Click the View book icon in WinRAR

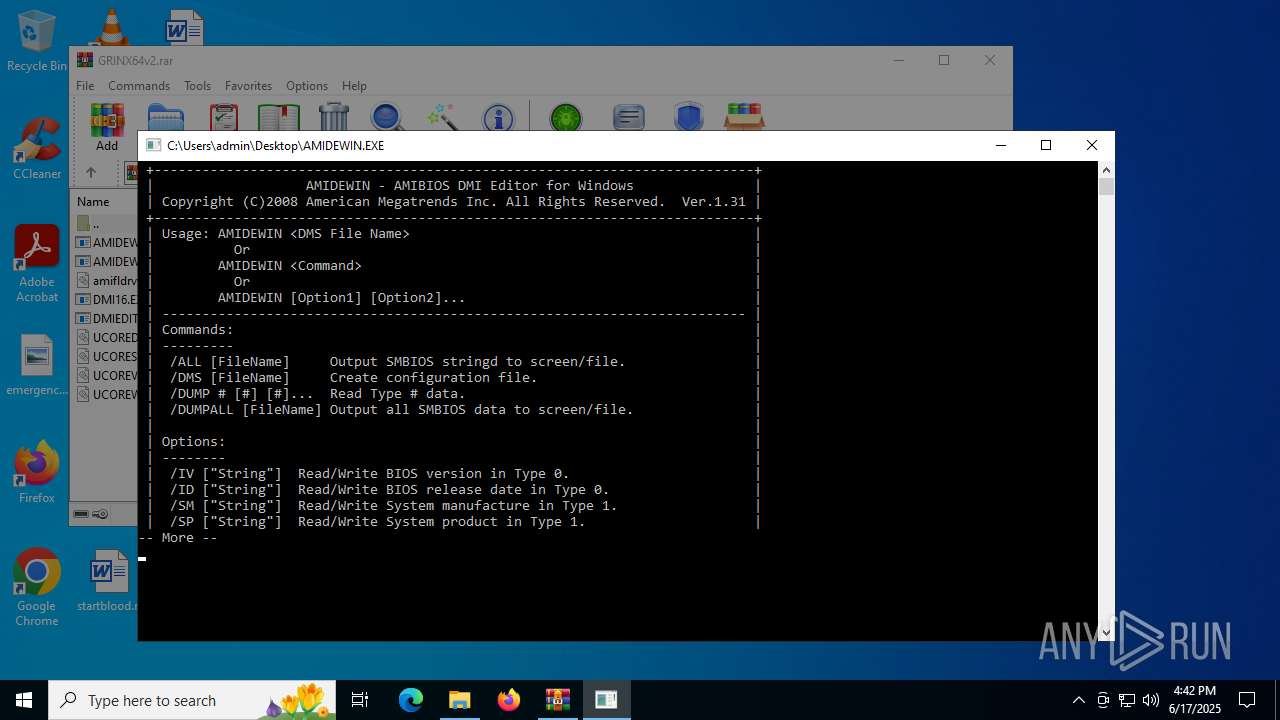pyautogui.click(x=279, y=118)
